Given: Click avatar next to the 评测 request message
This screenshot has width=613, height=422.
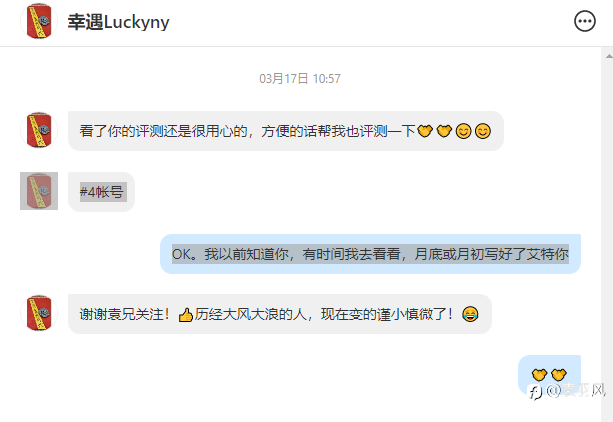Looking at the screenshot, I should coord(39,130).
